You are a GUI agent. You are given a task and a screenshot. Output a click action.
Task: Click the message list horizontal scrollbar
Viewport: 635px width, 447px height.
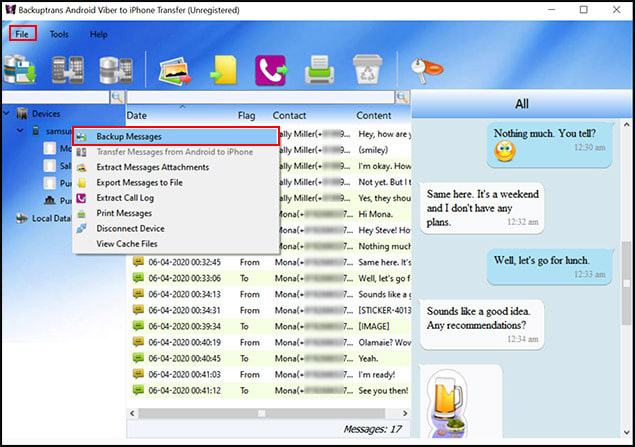point(264,412)
